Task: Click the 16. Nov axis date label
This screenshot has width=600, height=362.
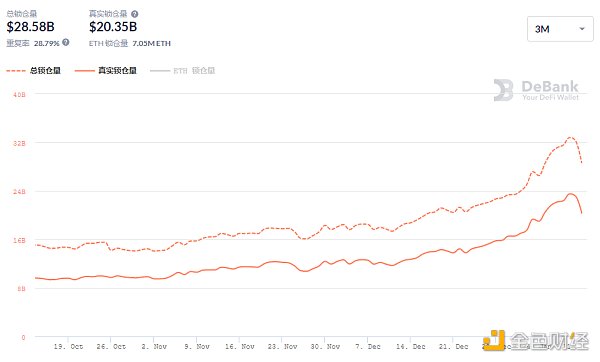Action: 240,347
